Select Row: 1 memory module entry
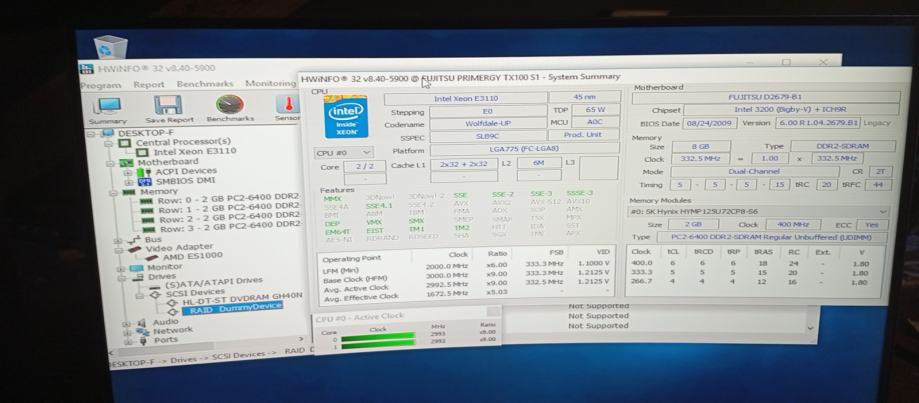This screenshot has height=403, width=919. 230,208
